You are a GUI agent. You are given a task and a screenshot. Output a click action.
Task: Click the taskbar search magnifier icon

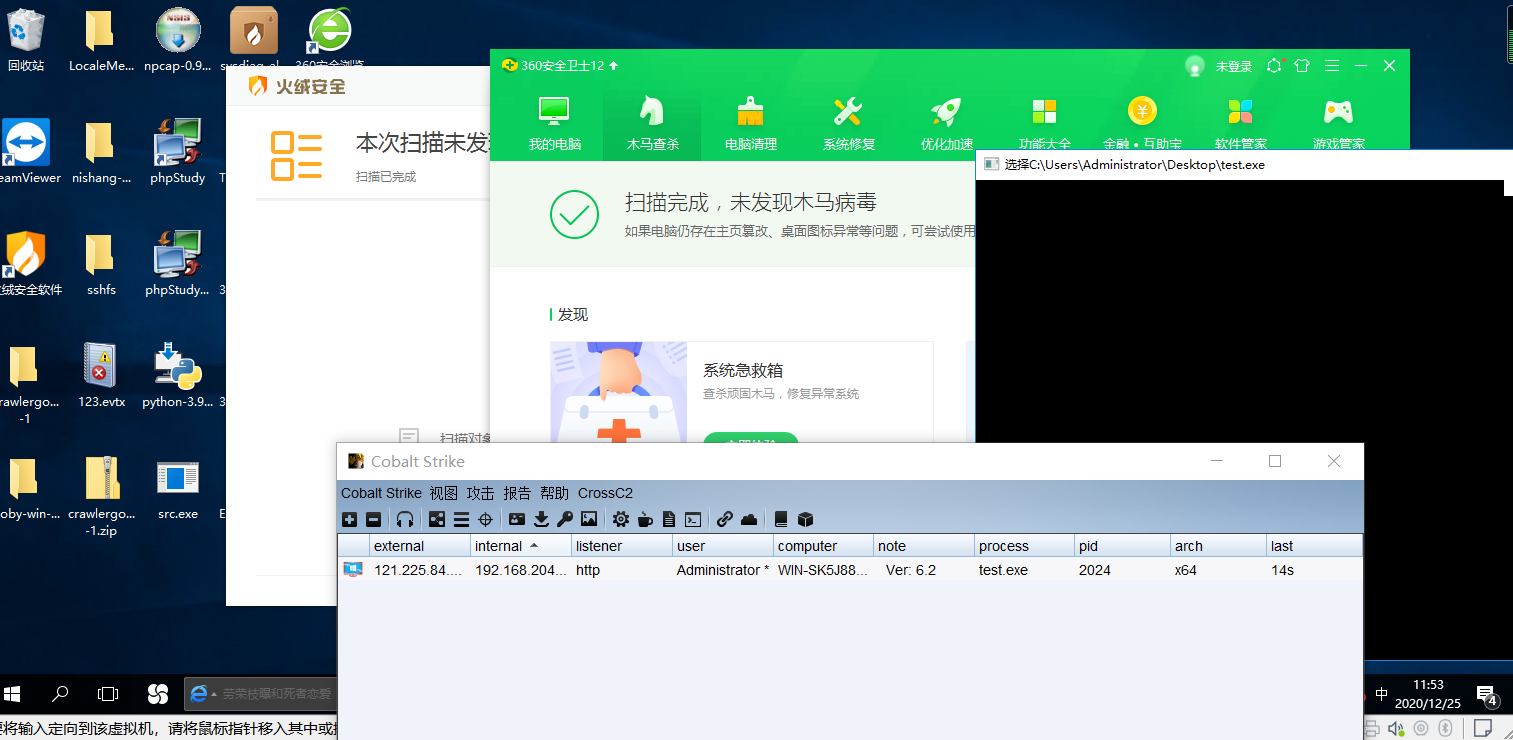[60, 693]
